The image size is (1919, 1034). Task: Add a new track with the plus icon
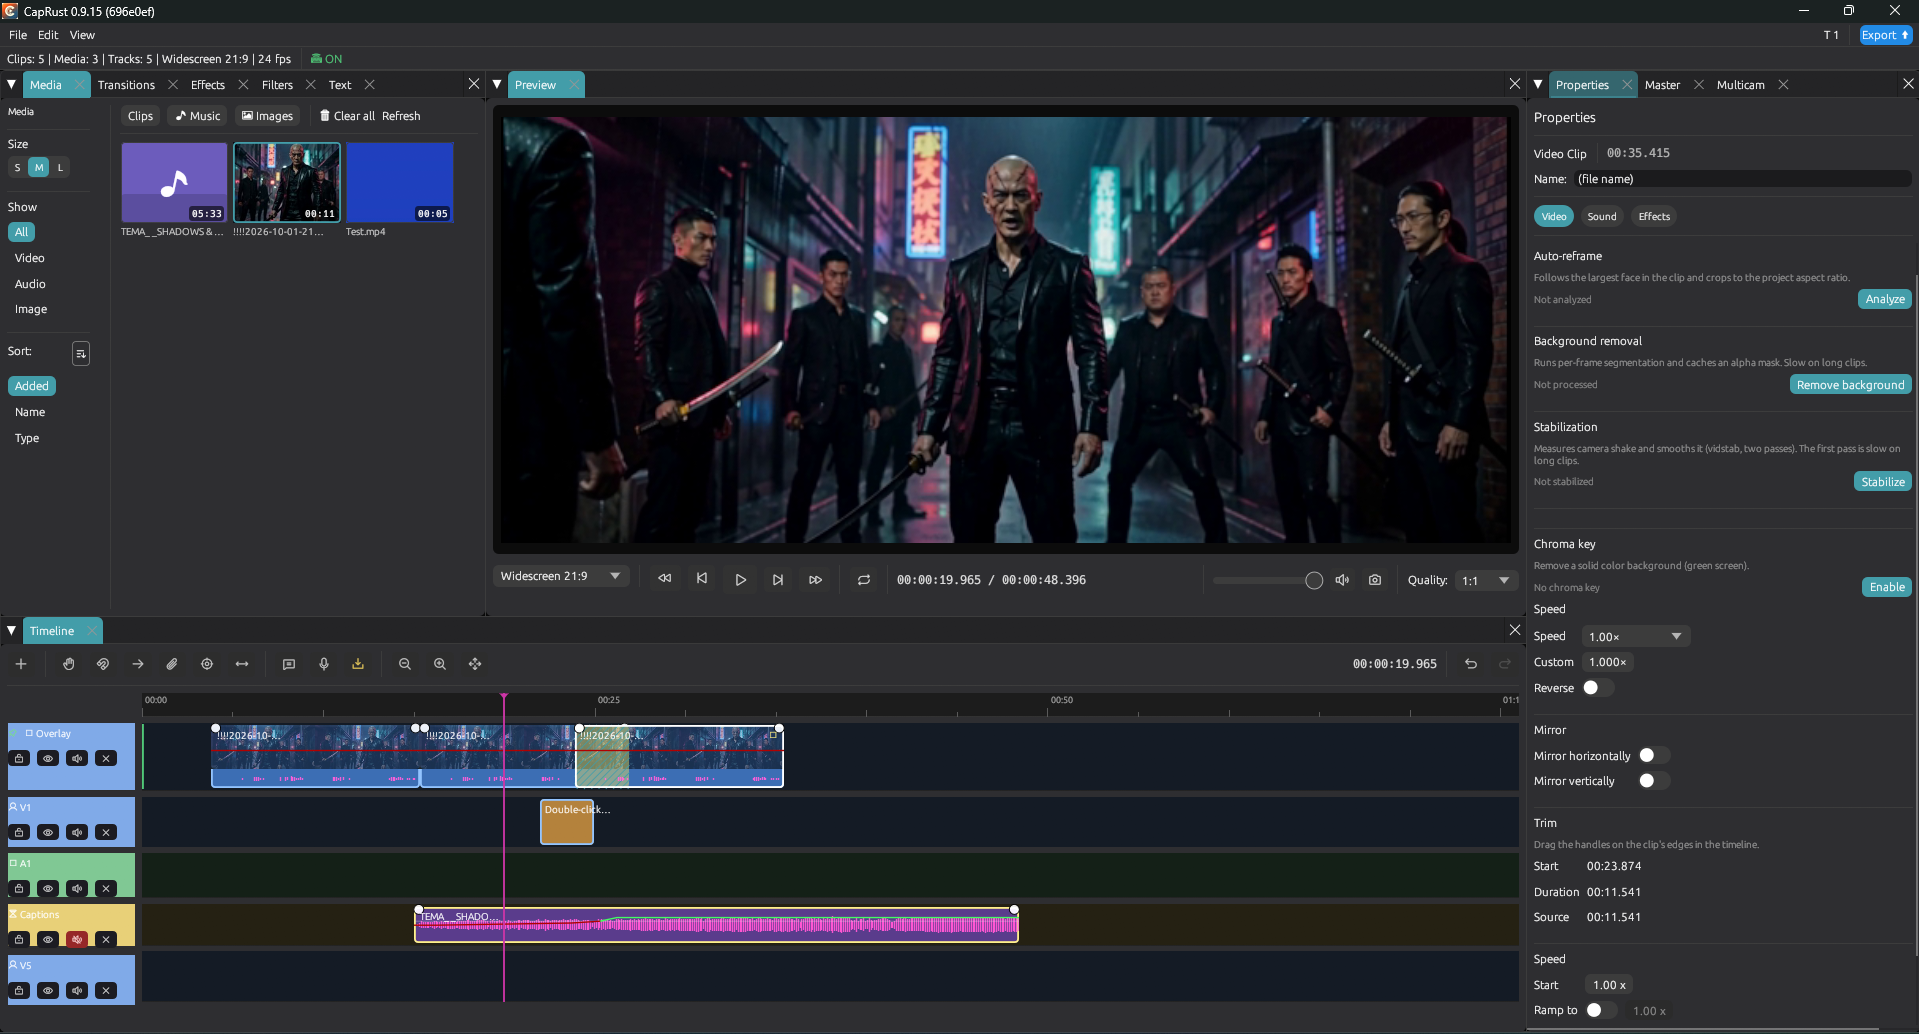[x=21, y=664]
